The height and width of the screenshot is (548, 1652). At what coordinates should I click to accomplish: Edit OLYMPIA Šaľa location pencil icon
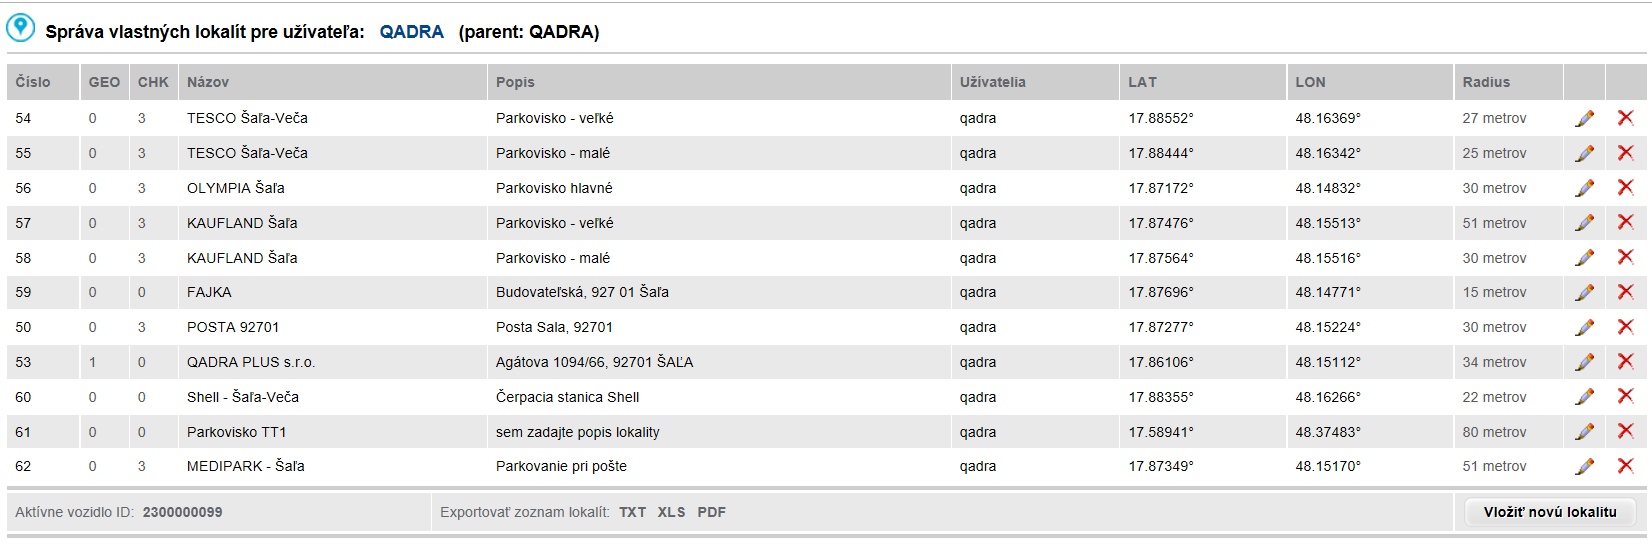(x=1584, y=188)
